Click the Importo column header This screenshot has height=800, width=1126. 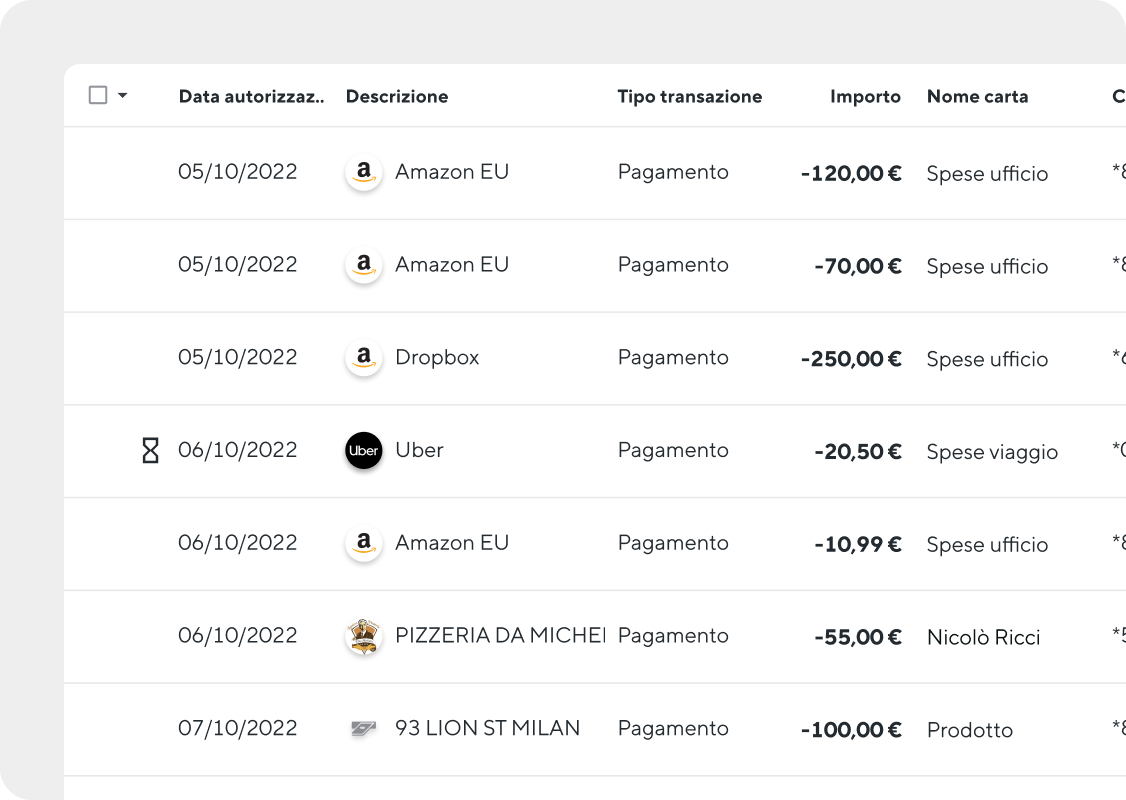865,96
